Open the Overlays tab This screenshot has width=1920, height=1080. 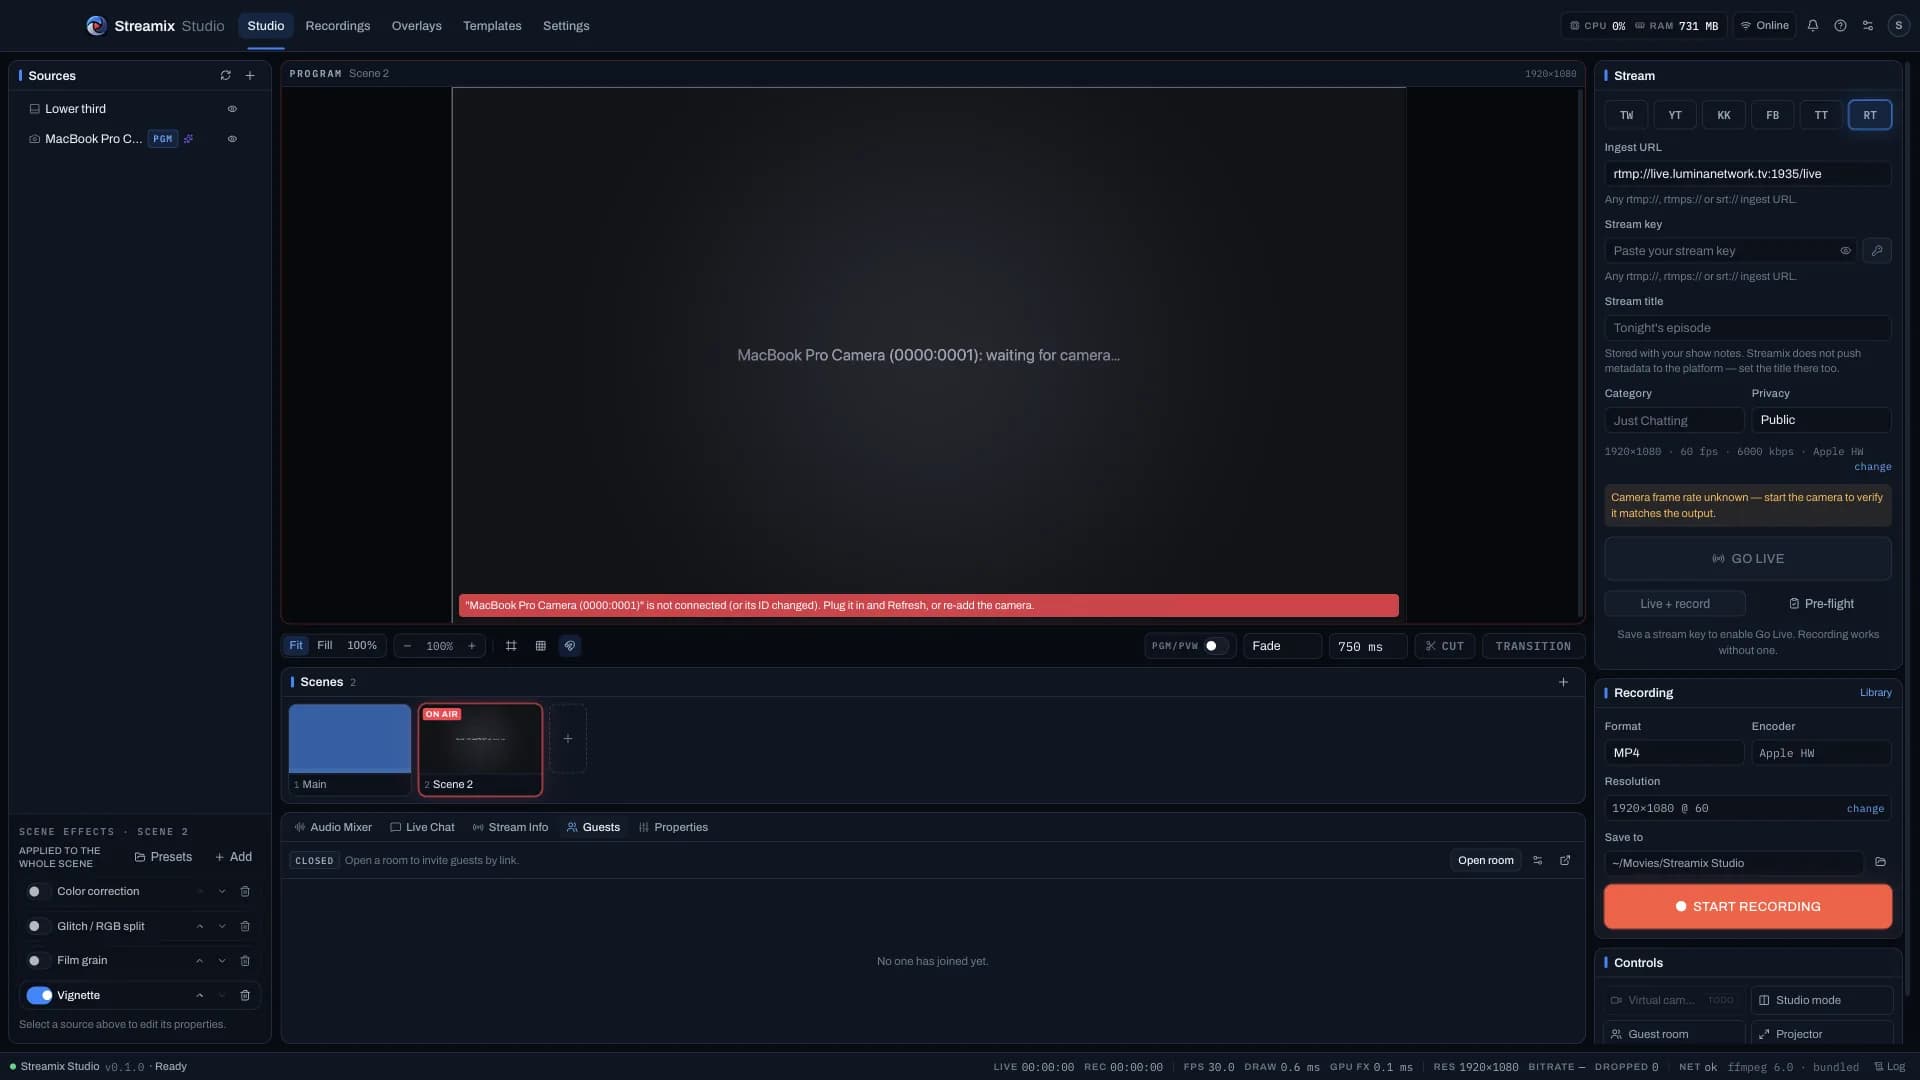point(416,26)
